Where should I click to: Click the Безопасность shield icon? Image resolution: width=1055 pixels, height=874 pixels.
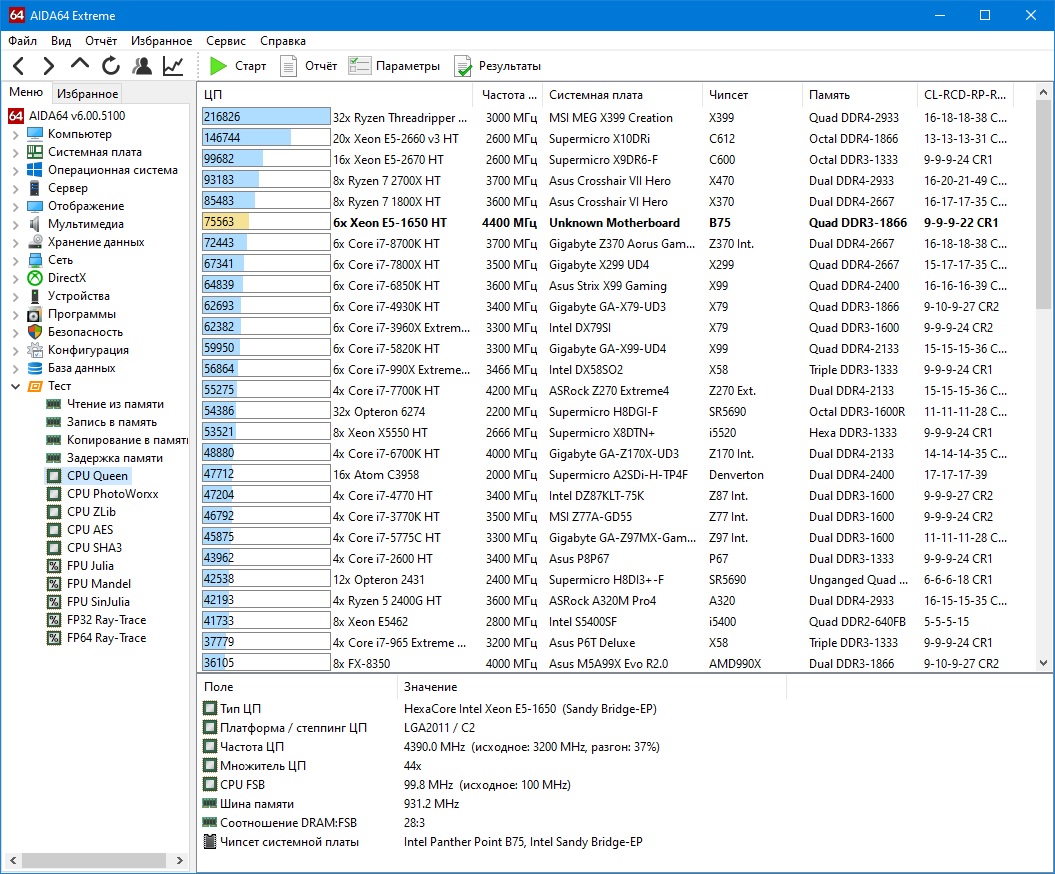coord(35,332)
